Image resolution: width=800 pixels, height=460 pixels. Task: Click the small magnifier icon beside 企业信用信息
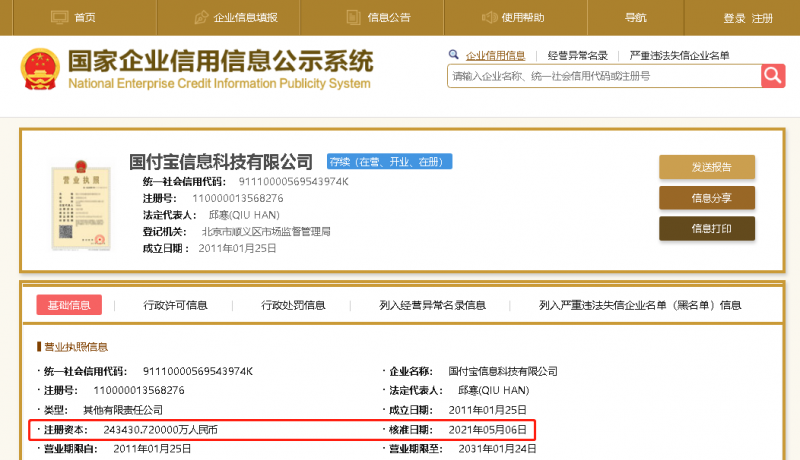pos(453,55)
